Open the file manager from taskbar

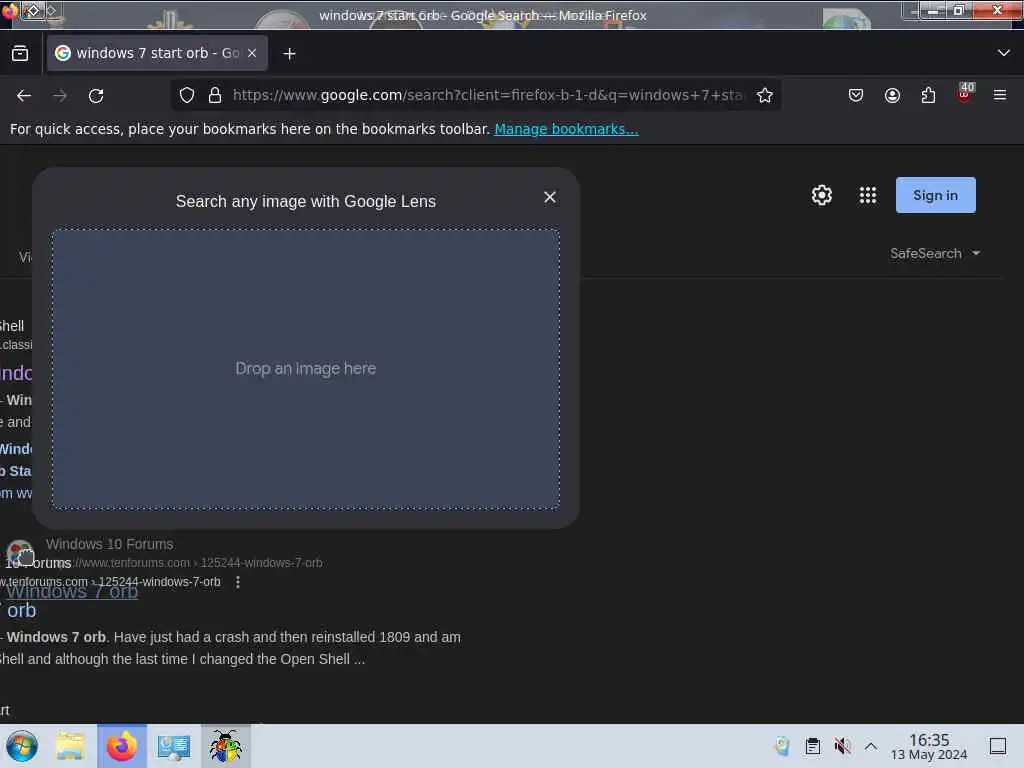[70, 746]
